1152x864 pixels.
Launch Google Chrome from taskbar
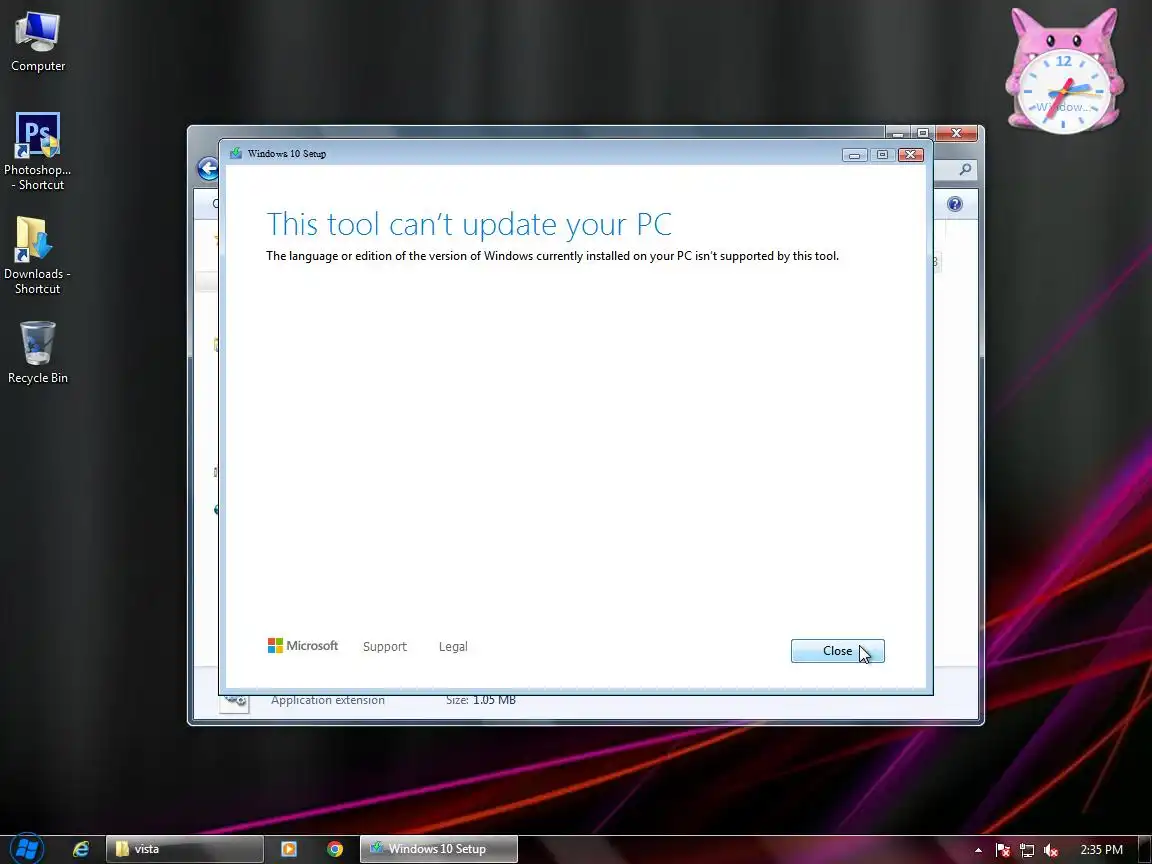pyautogui.click(x=335, y=849)
